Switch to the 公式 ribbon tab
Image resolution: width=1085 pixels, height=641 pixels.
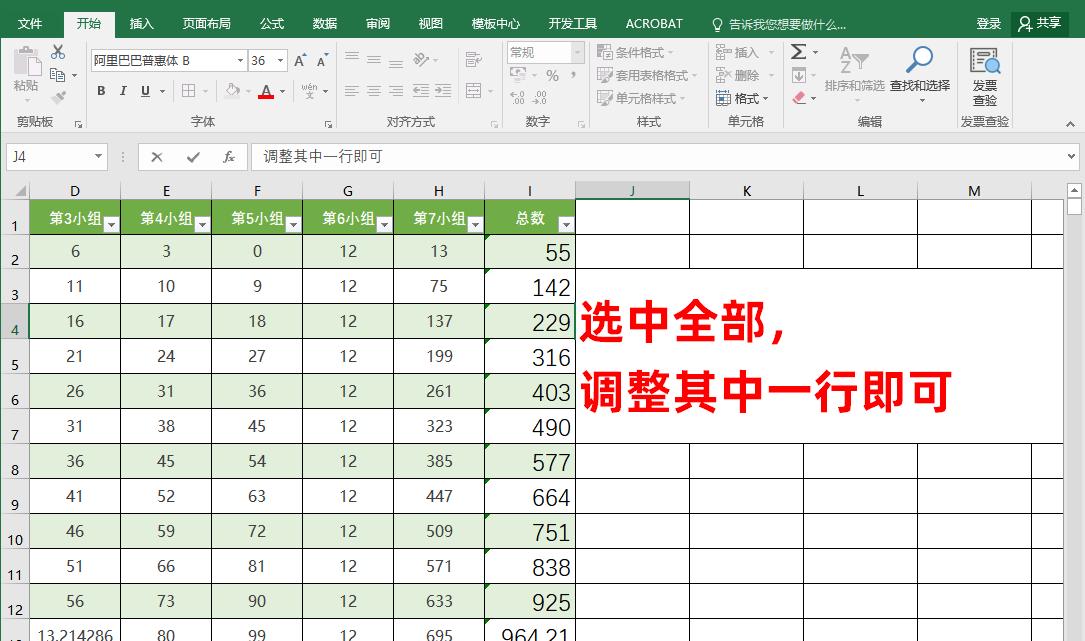point(271,23)
